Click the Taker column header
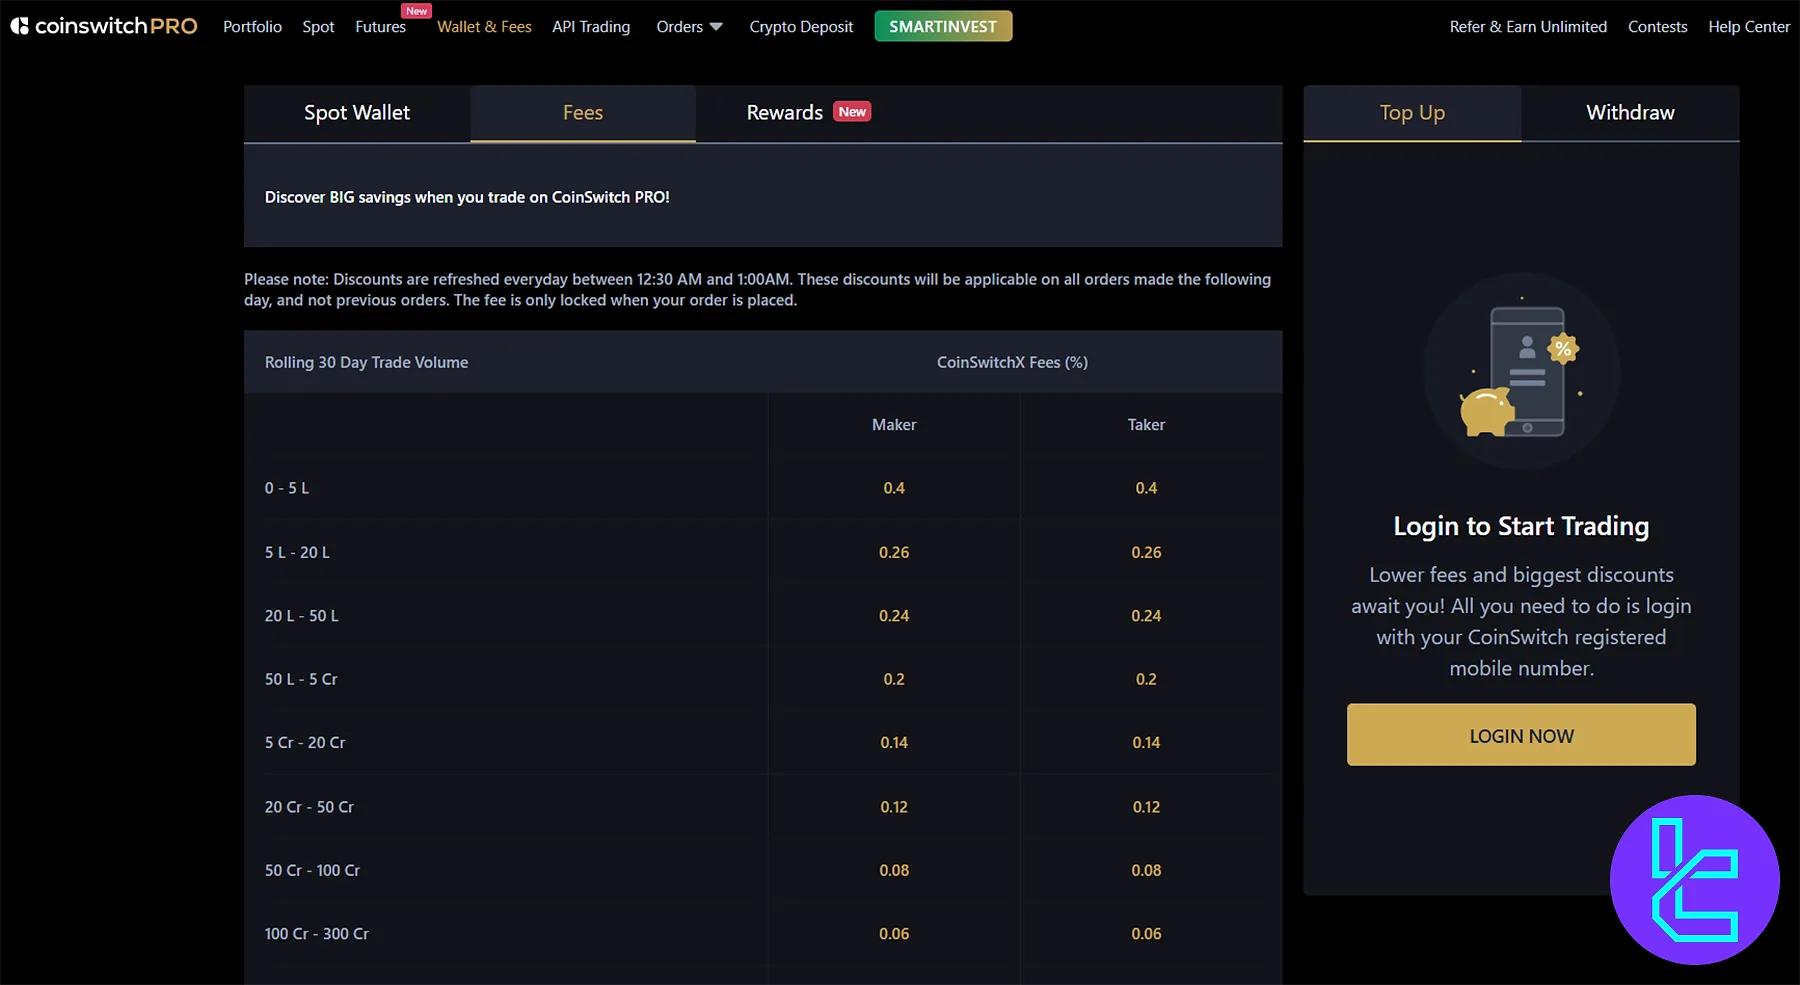Viewport: 1800px width, 985px height. click(x=1146, y=425)
